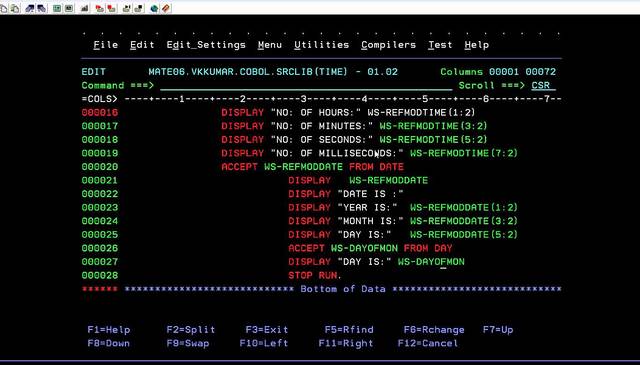
Task: Click WS-REFMODTIME(3:2) on the minutes line
Action: coord(433,126)
